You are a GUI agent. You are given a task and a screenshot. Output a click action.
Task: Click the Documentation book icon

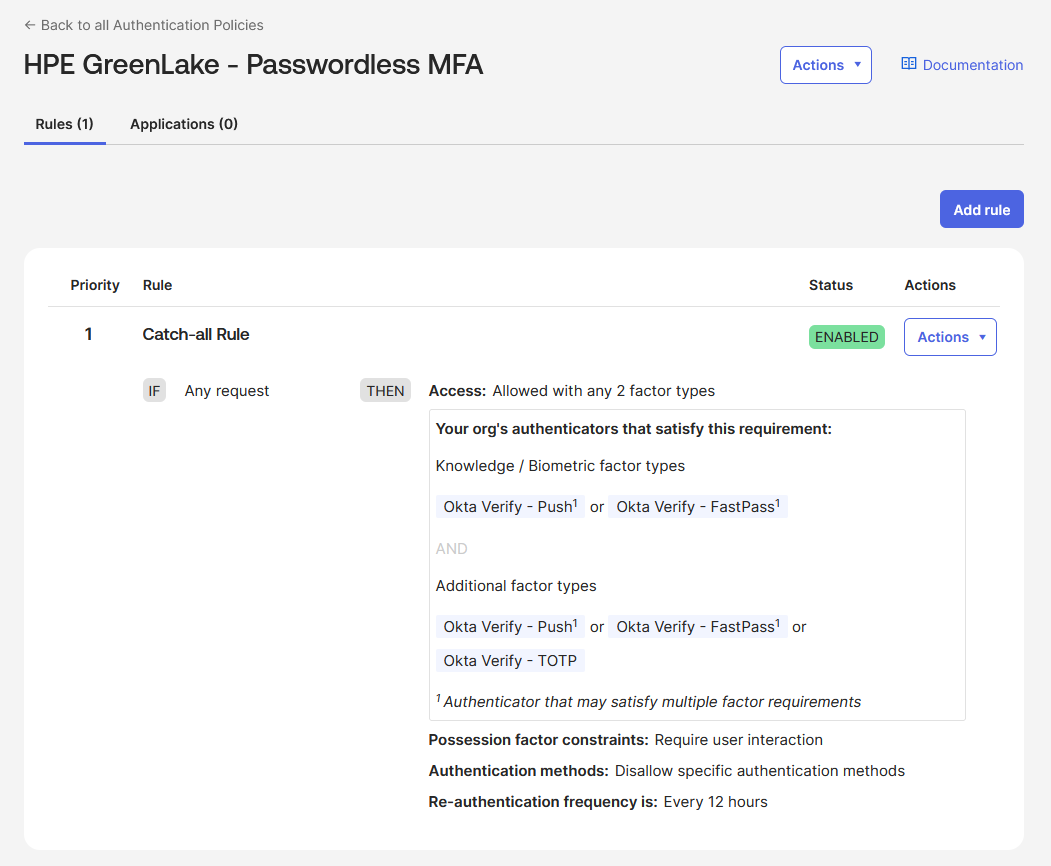click(908, 64)
